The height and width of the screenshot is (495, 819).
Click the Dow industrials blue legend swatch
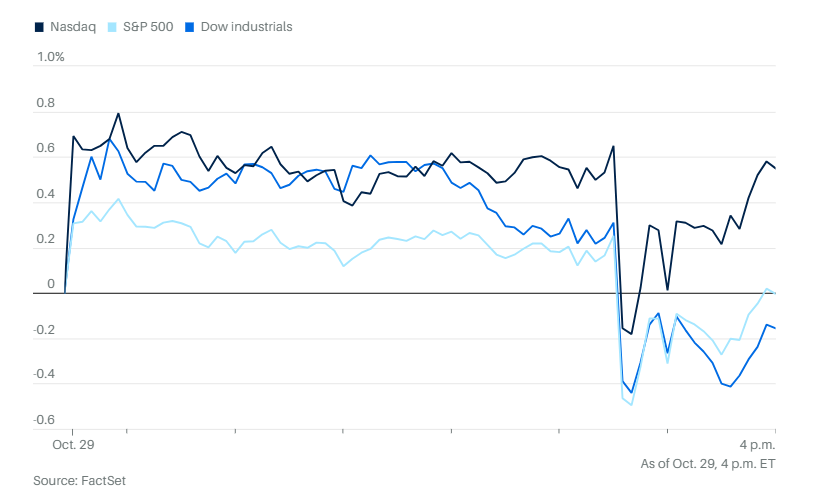pos(192,27)
